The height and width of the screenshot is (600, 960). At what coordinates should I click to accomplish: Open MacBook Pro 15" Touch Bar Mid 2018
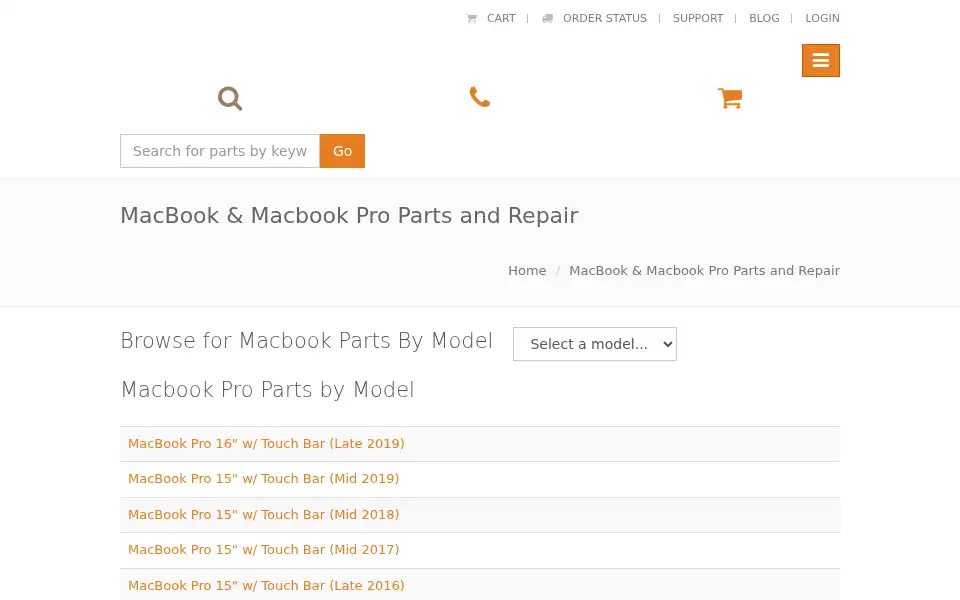coord(263,514)
